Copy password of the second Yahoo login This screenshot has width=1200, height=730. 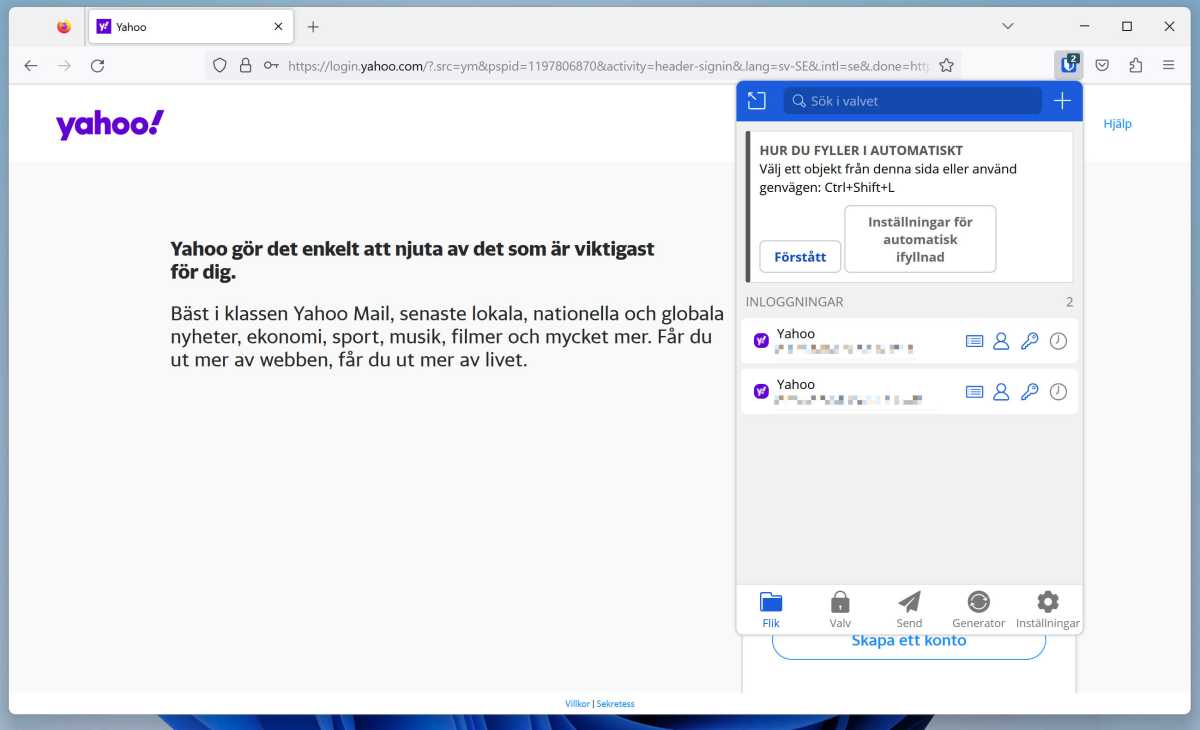pyautogui.click(x=1029, y=392)
